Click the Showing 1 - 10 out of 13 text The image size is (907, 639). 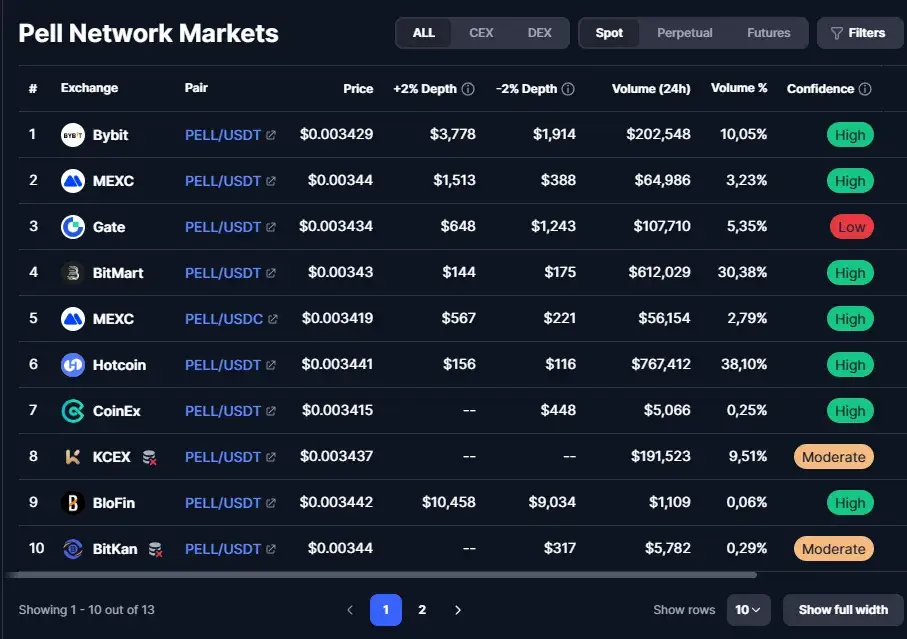point(86,610)
